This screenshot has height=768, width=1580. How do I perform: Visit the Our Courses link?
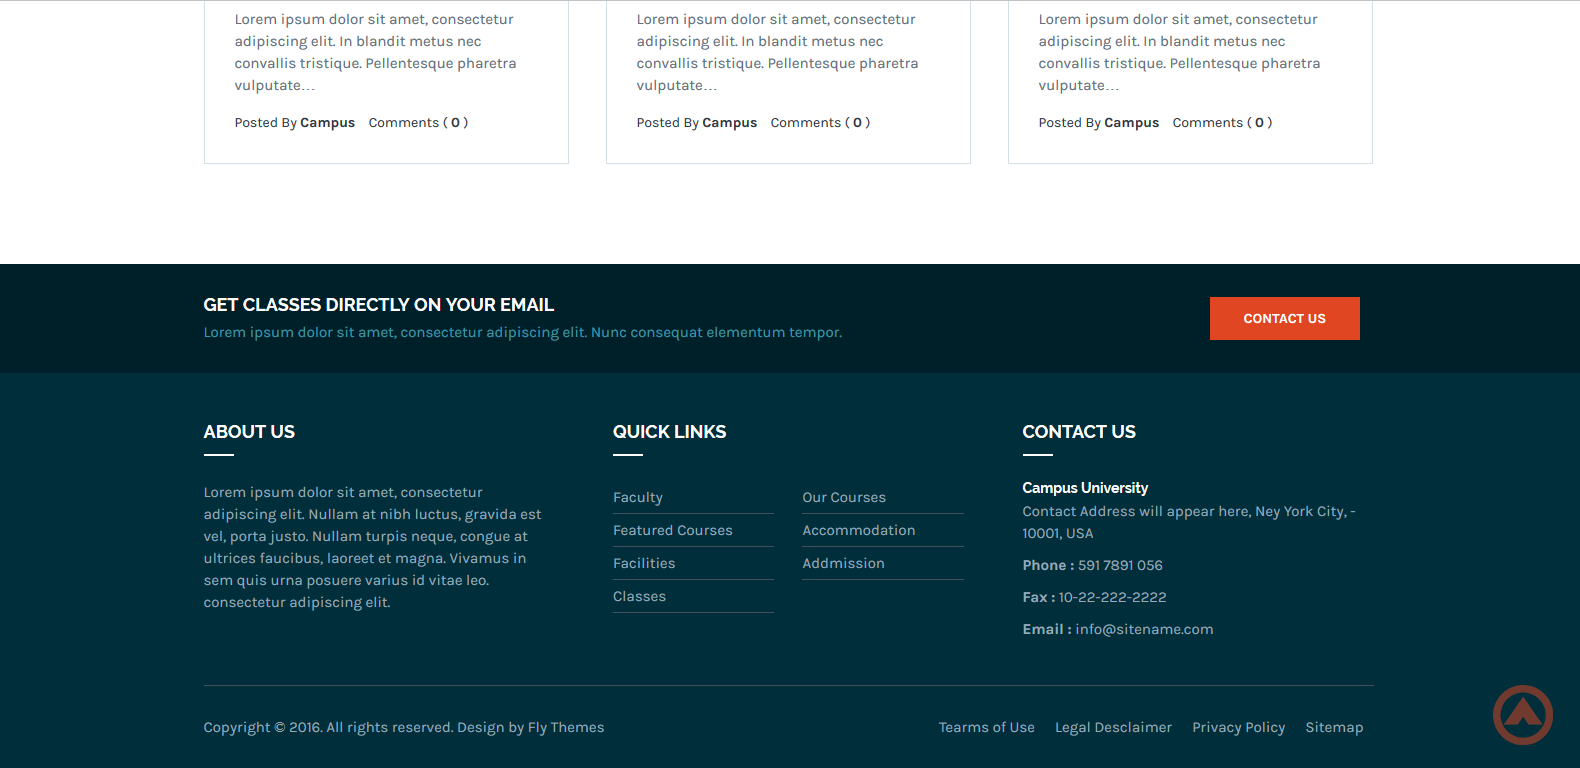(843, 497)
